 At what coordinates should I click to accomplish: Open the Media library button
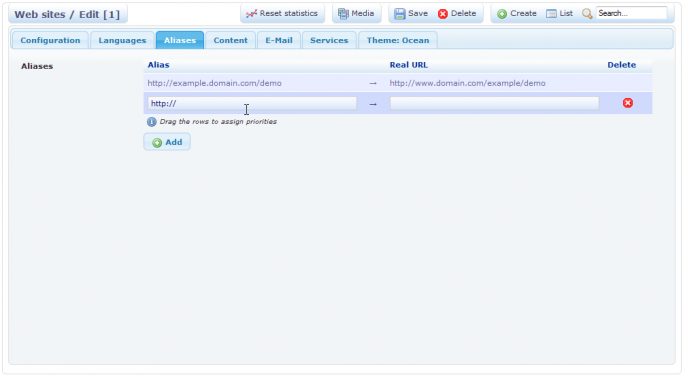coord(356,14)
